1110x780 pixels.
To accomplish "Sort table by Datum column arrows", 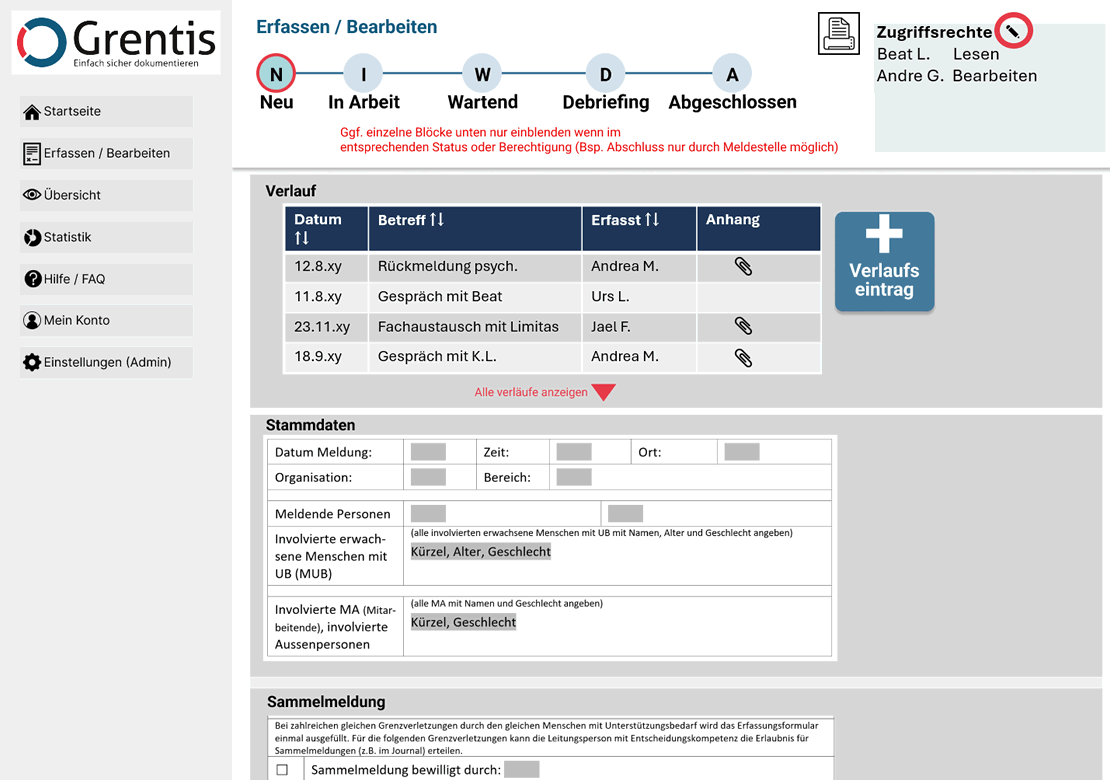I will click(302, 238).
